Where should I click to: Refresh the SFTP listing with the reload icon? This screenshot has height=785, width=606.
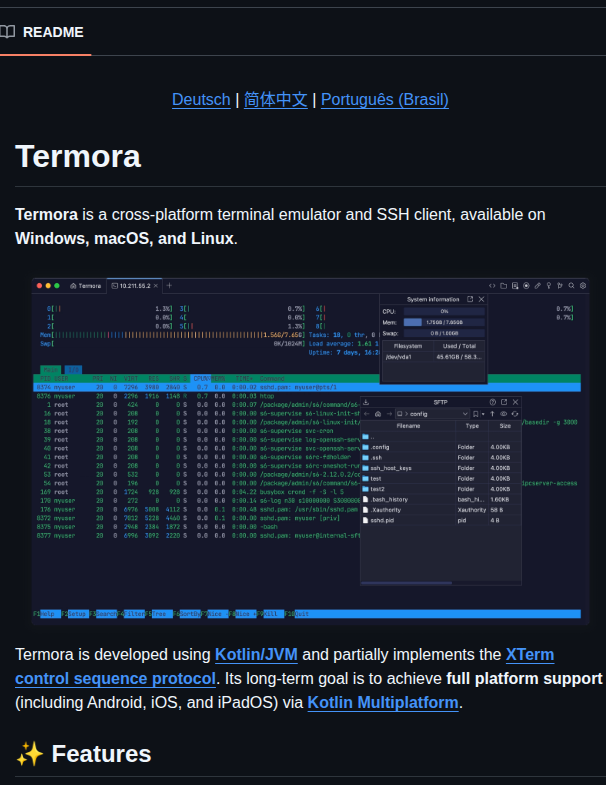click(515, 414)
